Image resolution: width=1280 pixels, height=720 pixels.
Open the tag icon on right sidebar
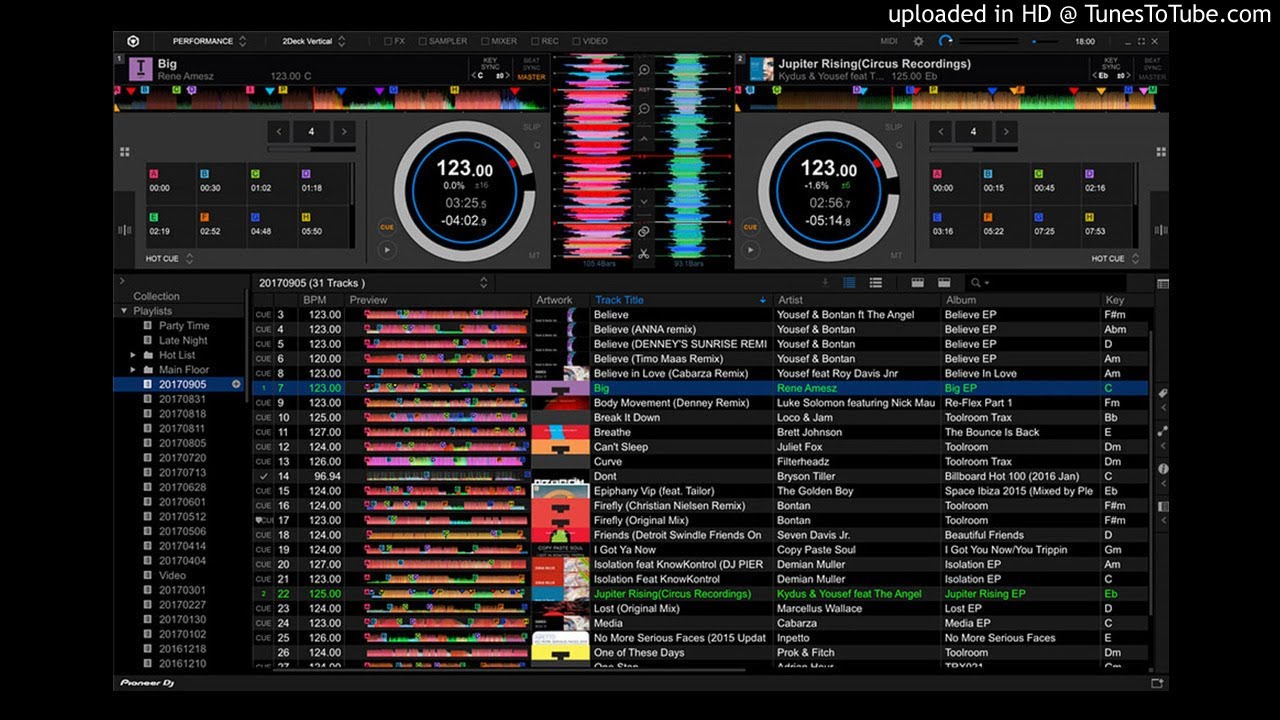click(x=1162, y=394)
